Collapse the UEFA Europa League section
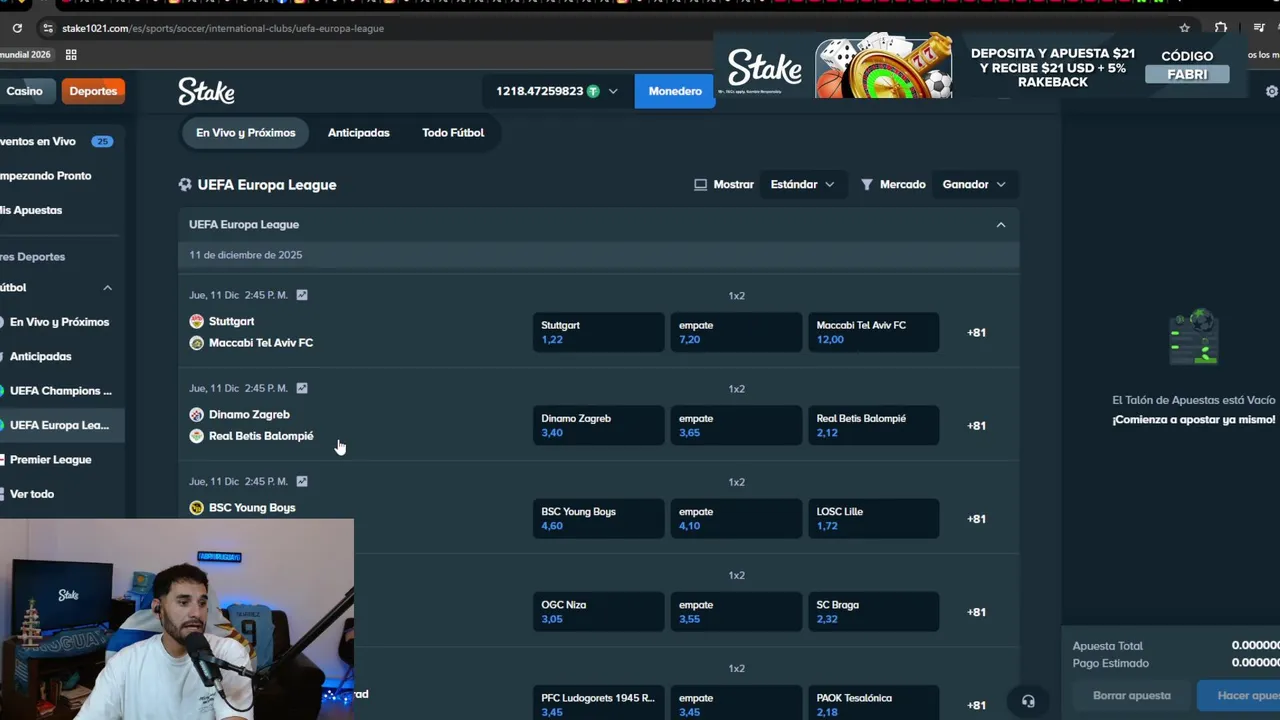1280x720 pixels. click(1001, 225)
